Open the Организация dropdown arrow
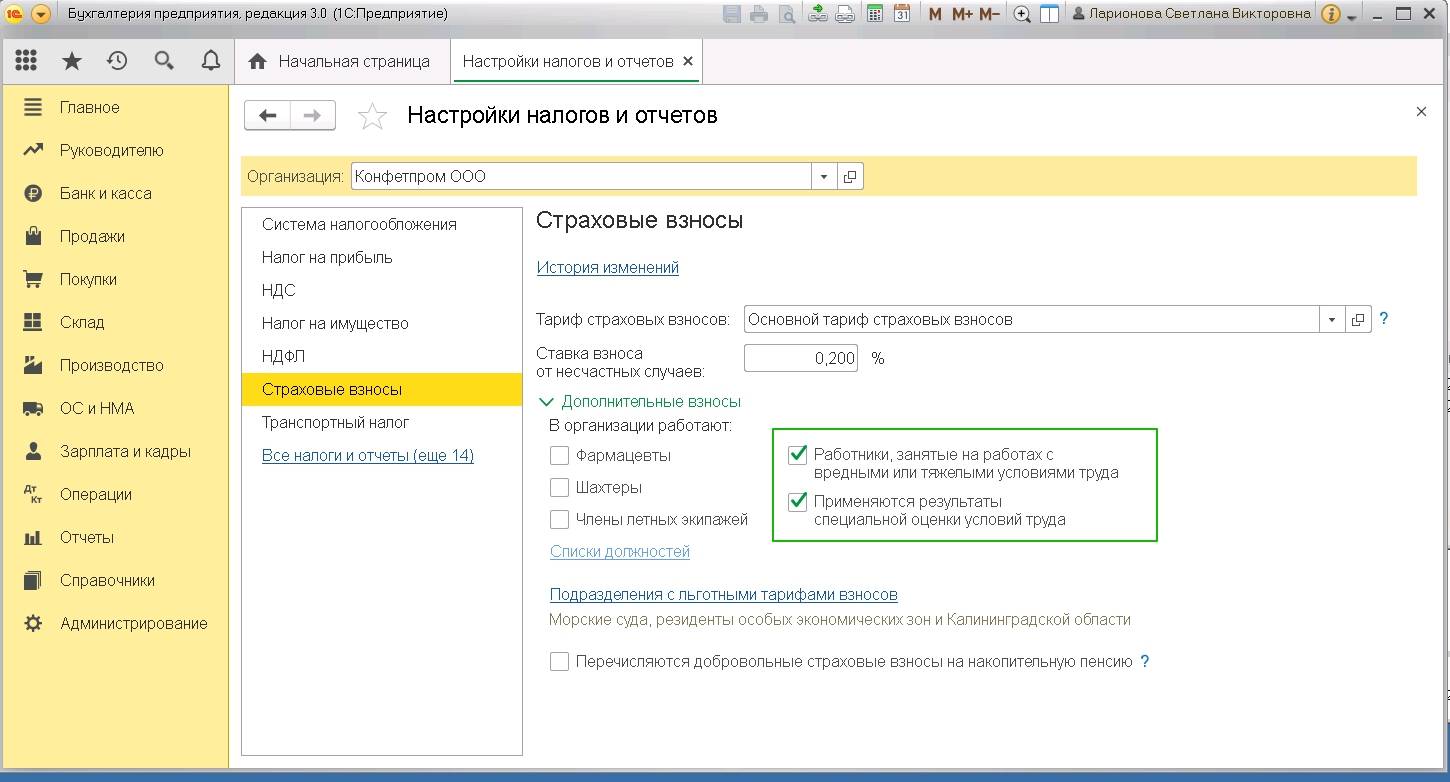 [824, 177]
